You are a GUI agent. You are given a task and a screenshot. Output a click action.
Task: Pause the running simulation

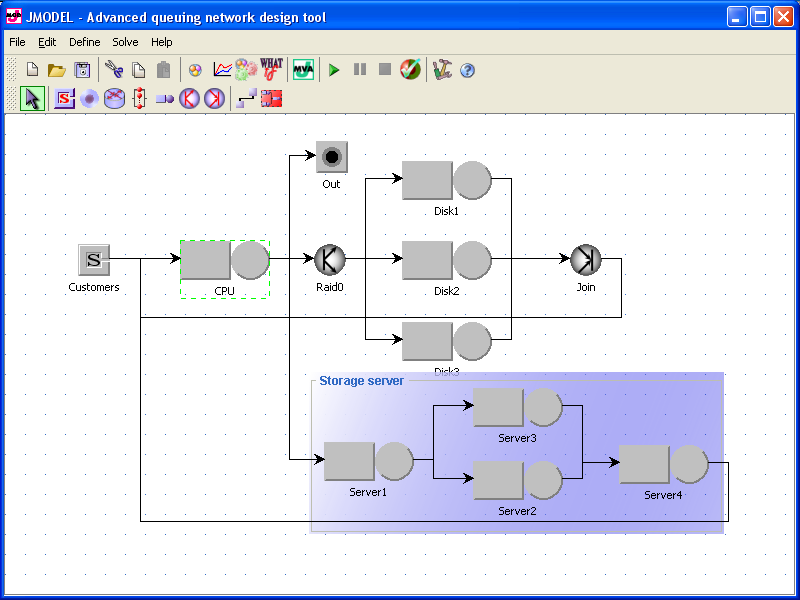(x=360, y=70)
